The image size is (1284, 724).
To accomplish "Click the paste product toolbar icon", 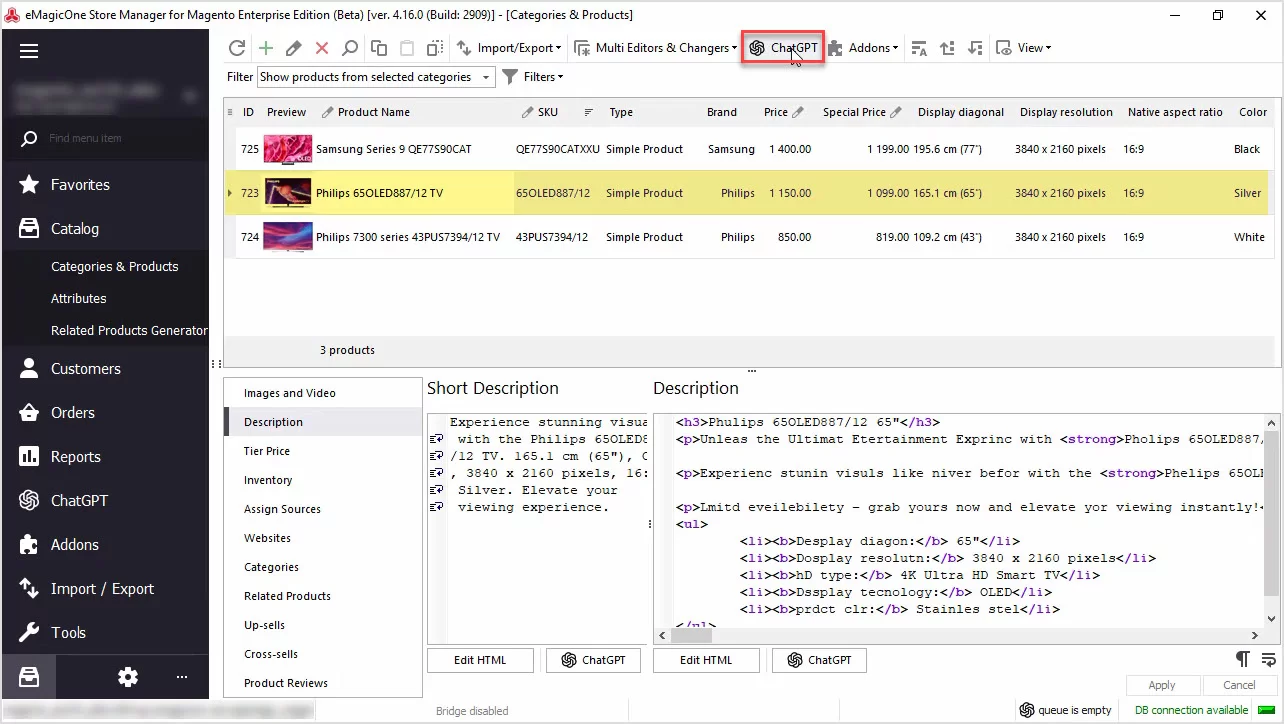I will (x=407, y=48).
